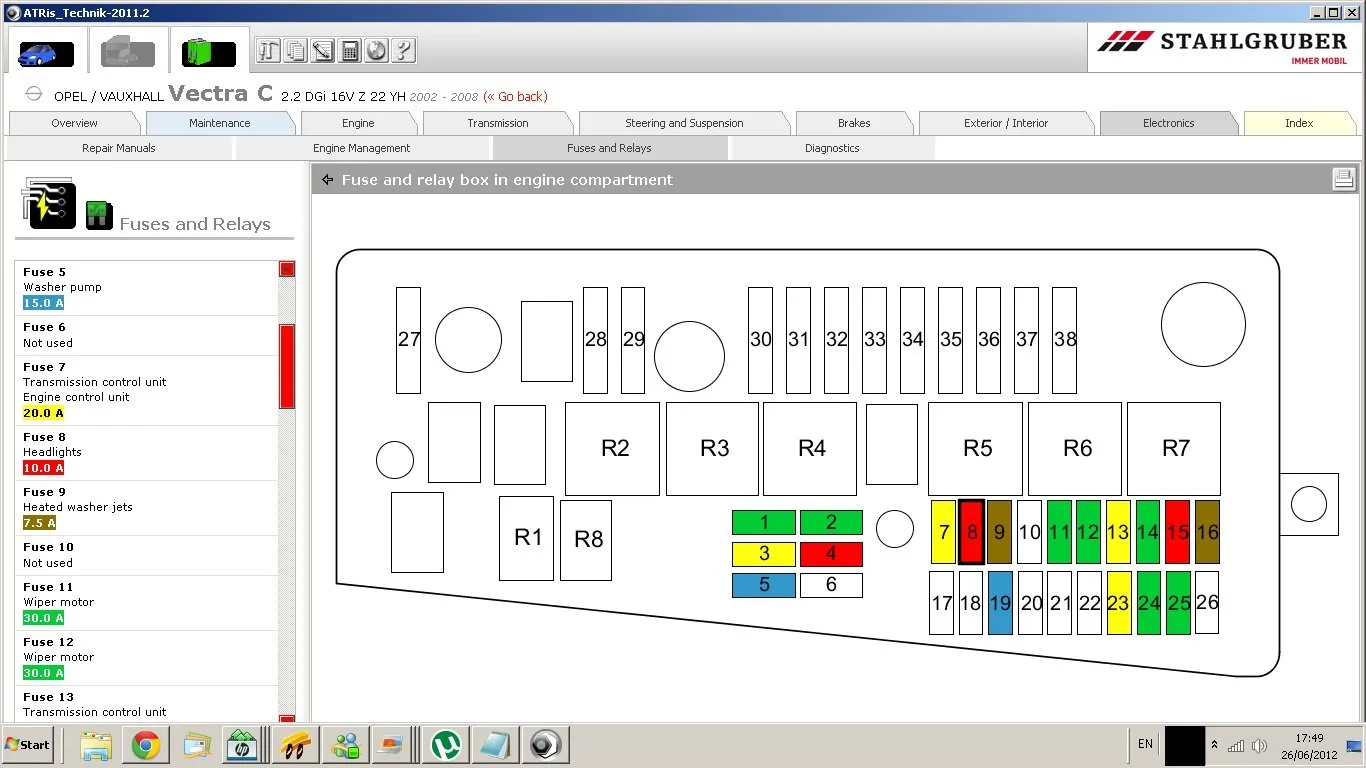Viewport: 1366px width, 768px height.
Task: Open the hammer and wrench tools icon
Action: click(268, 50)
